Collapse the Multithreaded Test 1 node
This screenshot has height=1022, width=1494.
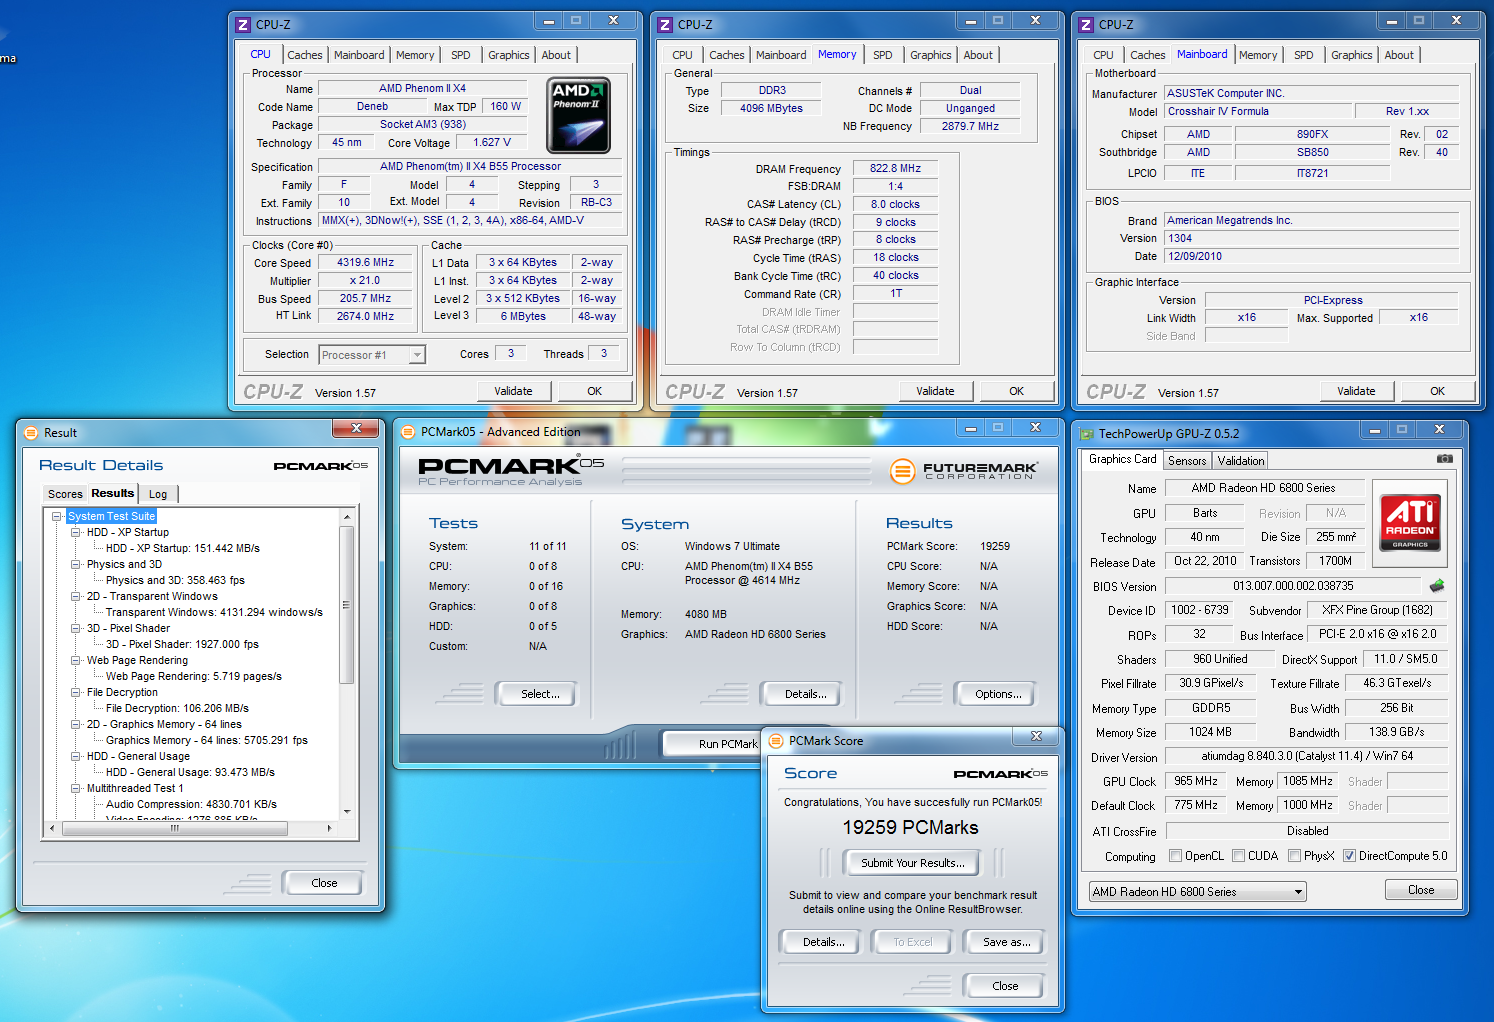76,789
